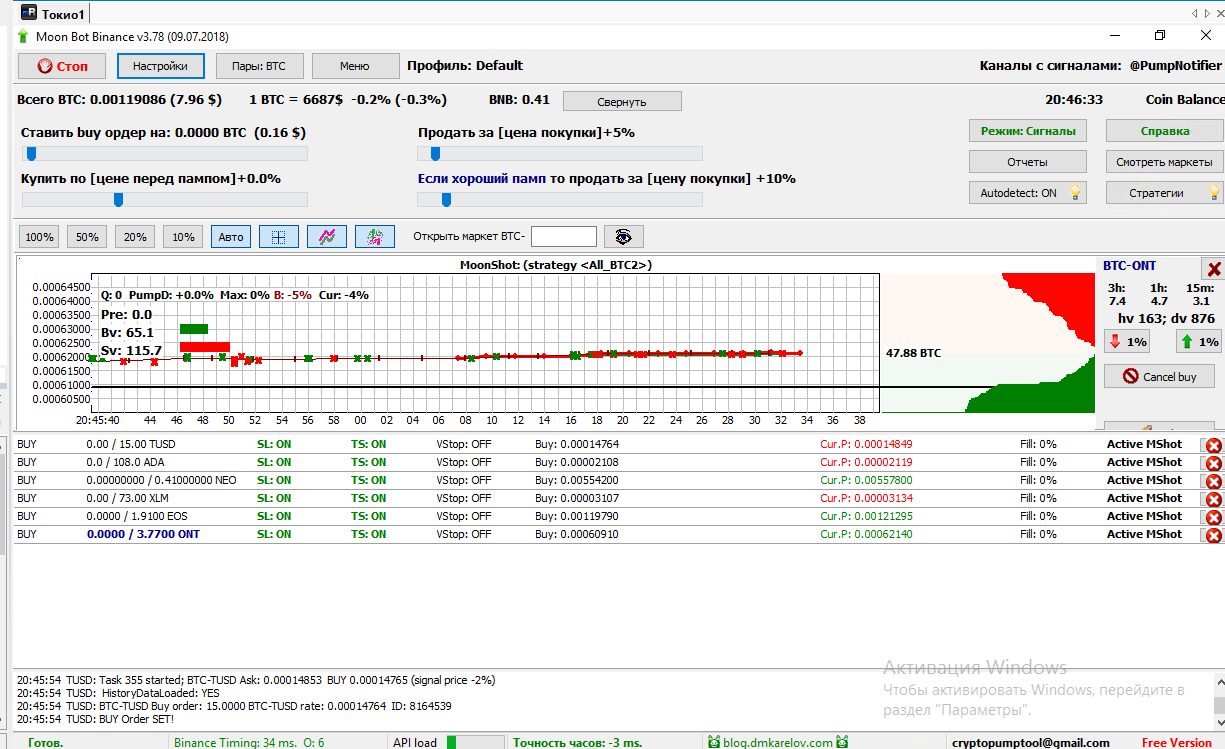Click the red X to close the BTC-ONT chart

tap(1214, 269)
